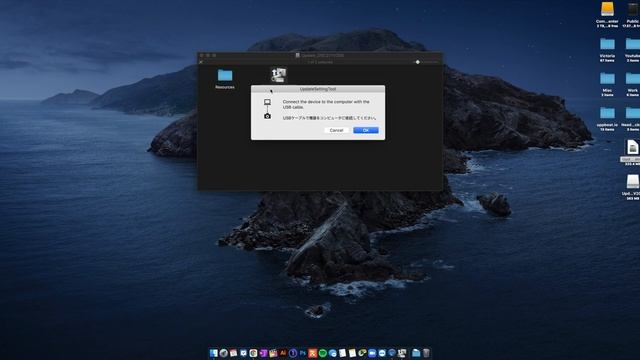Open the purple app icon in Dock
640x360 pixels.
(x=263, y=353)
